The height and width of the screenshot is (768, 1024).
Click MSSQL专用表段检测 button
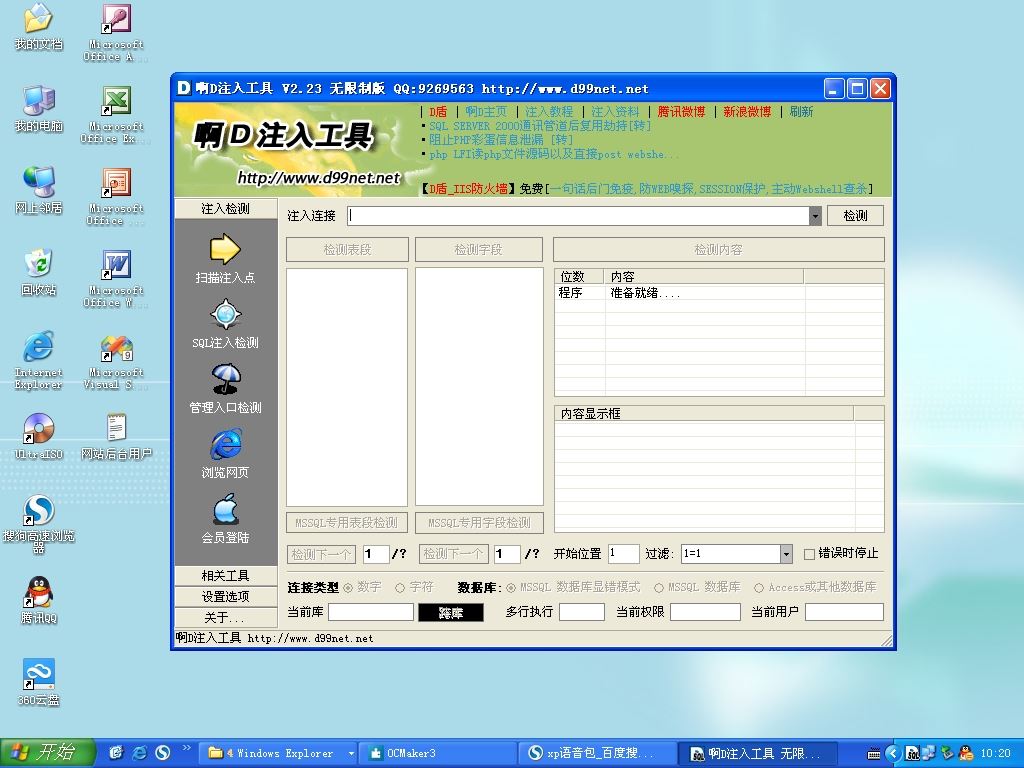tap(347, 522)
